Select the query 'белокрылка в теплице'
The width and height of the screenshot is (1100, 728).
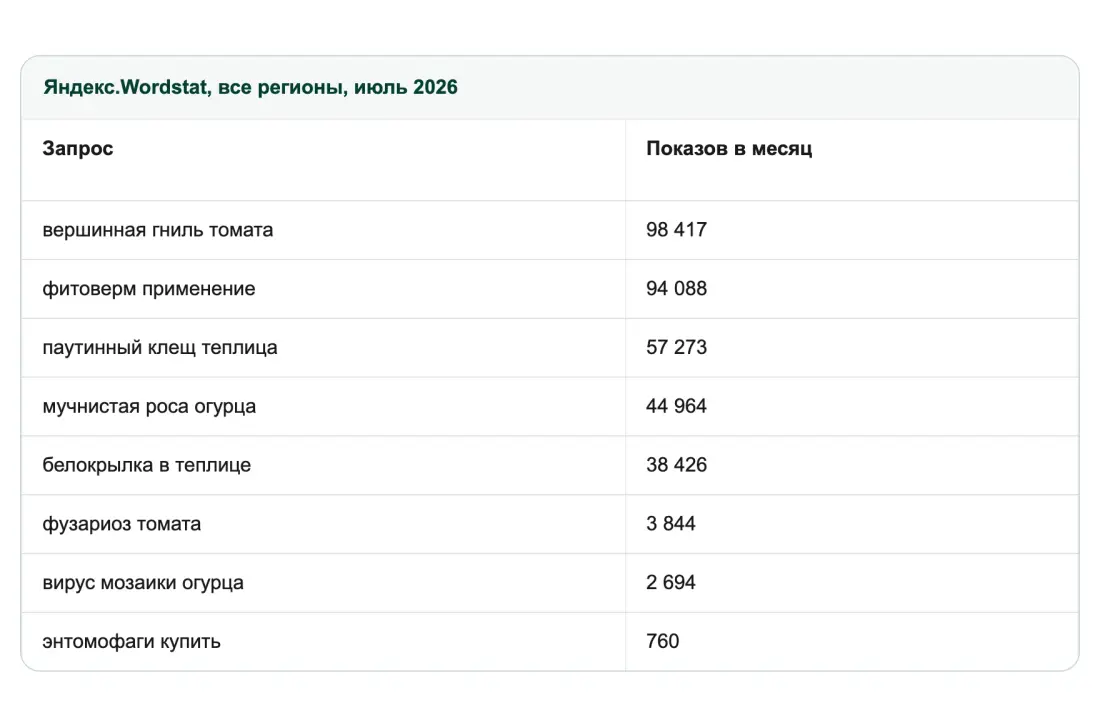147,465
